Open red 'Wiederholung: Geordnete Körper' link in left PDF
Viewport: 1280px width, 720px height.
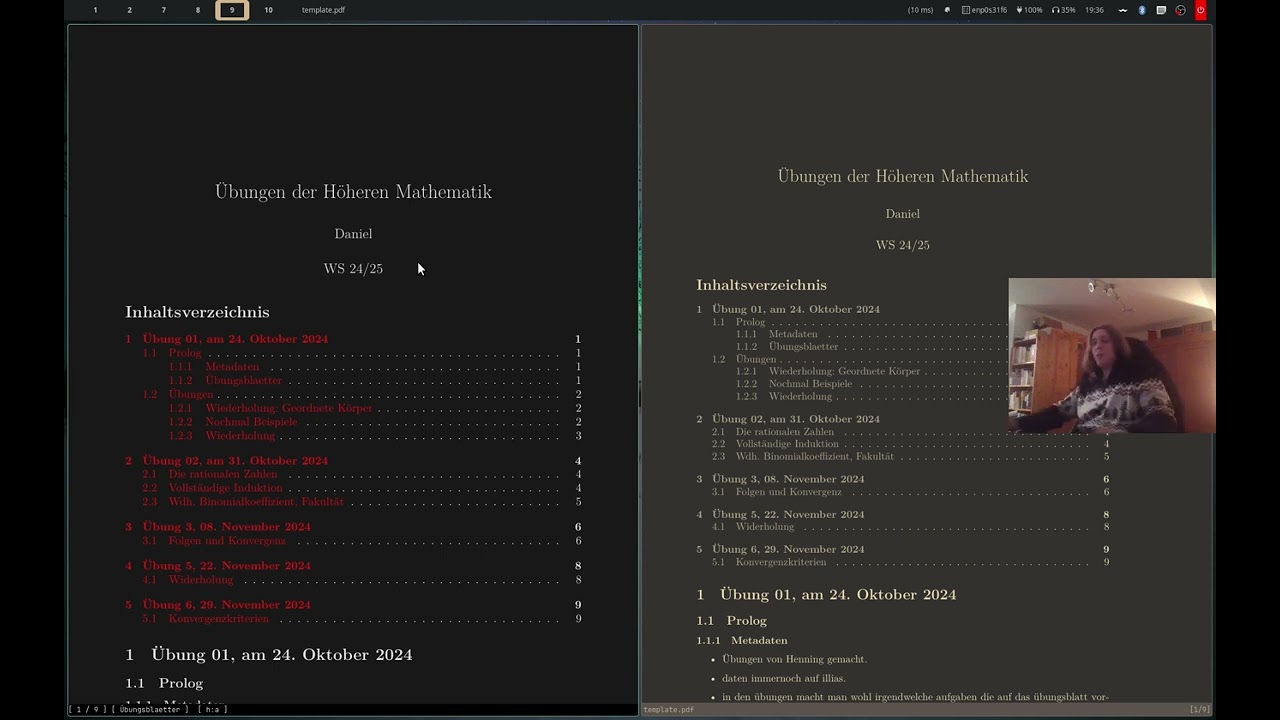[x=289, y=408]
